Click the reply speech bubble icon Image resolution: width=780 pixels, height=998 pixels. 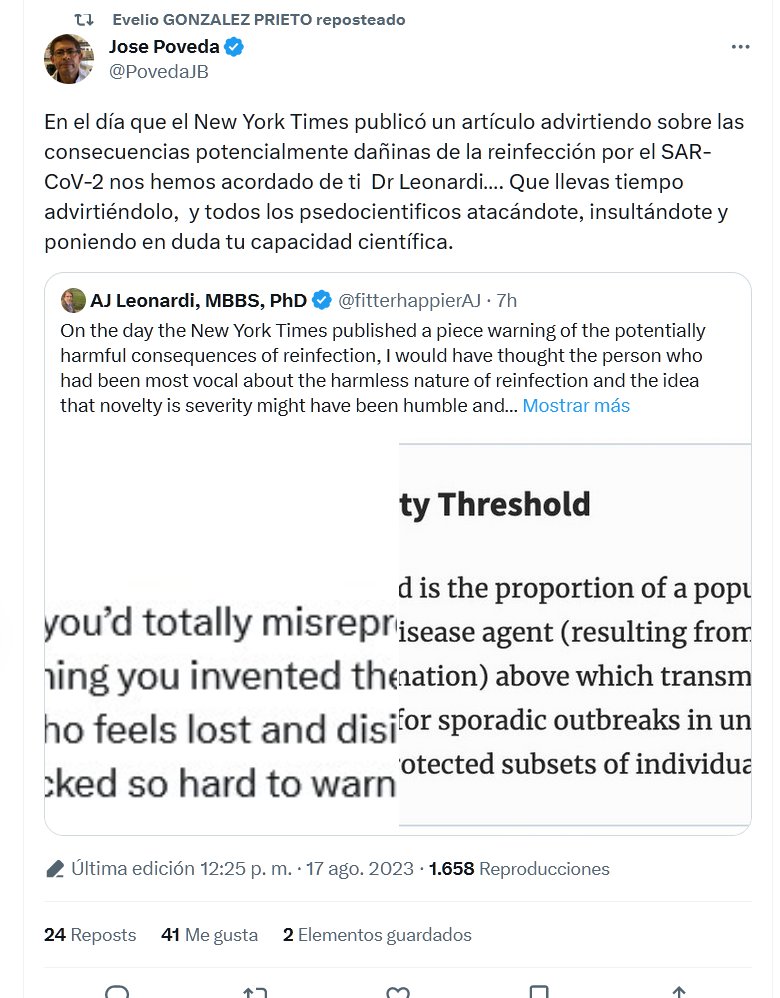(117, 992)
